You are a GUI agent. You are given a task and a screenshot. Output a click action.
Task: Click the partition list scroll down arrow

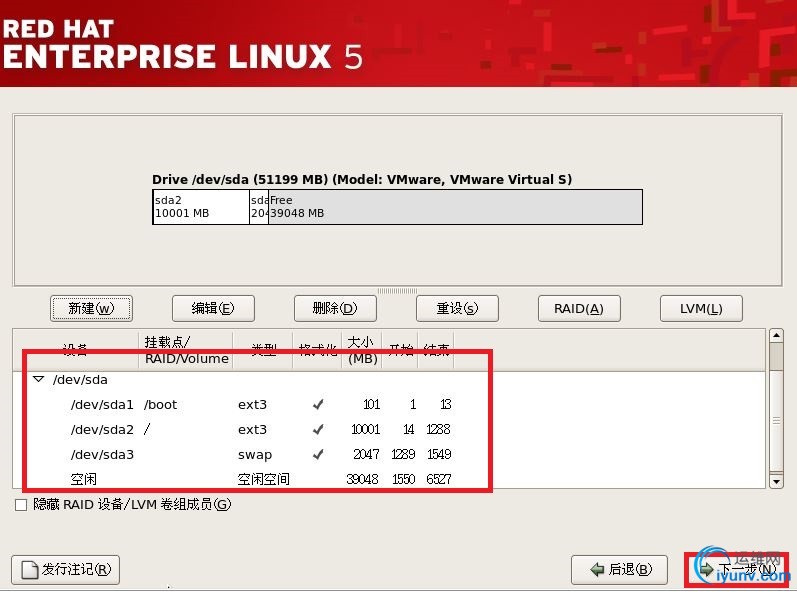click(x=776, y=481)
